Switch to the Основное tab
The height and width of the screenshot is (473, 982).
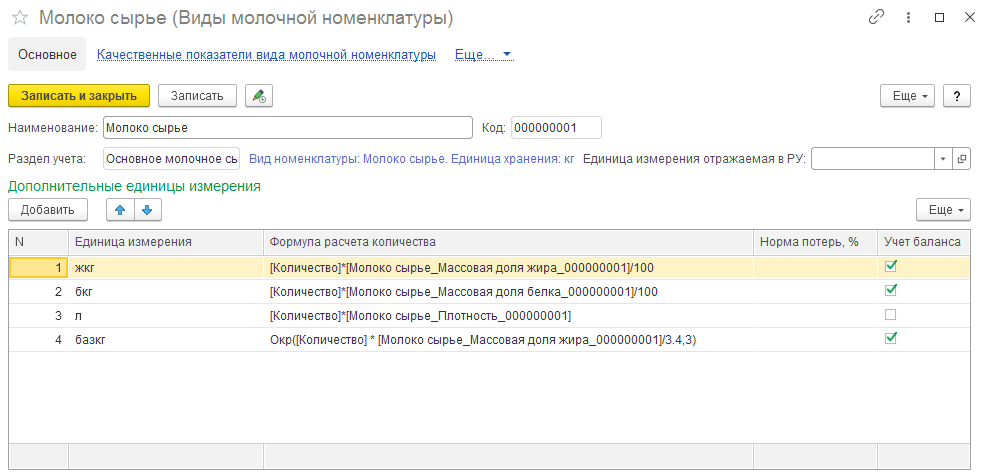click(x=48, y=55)
